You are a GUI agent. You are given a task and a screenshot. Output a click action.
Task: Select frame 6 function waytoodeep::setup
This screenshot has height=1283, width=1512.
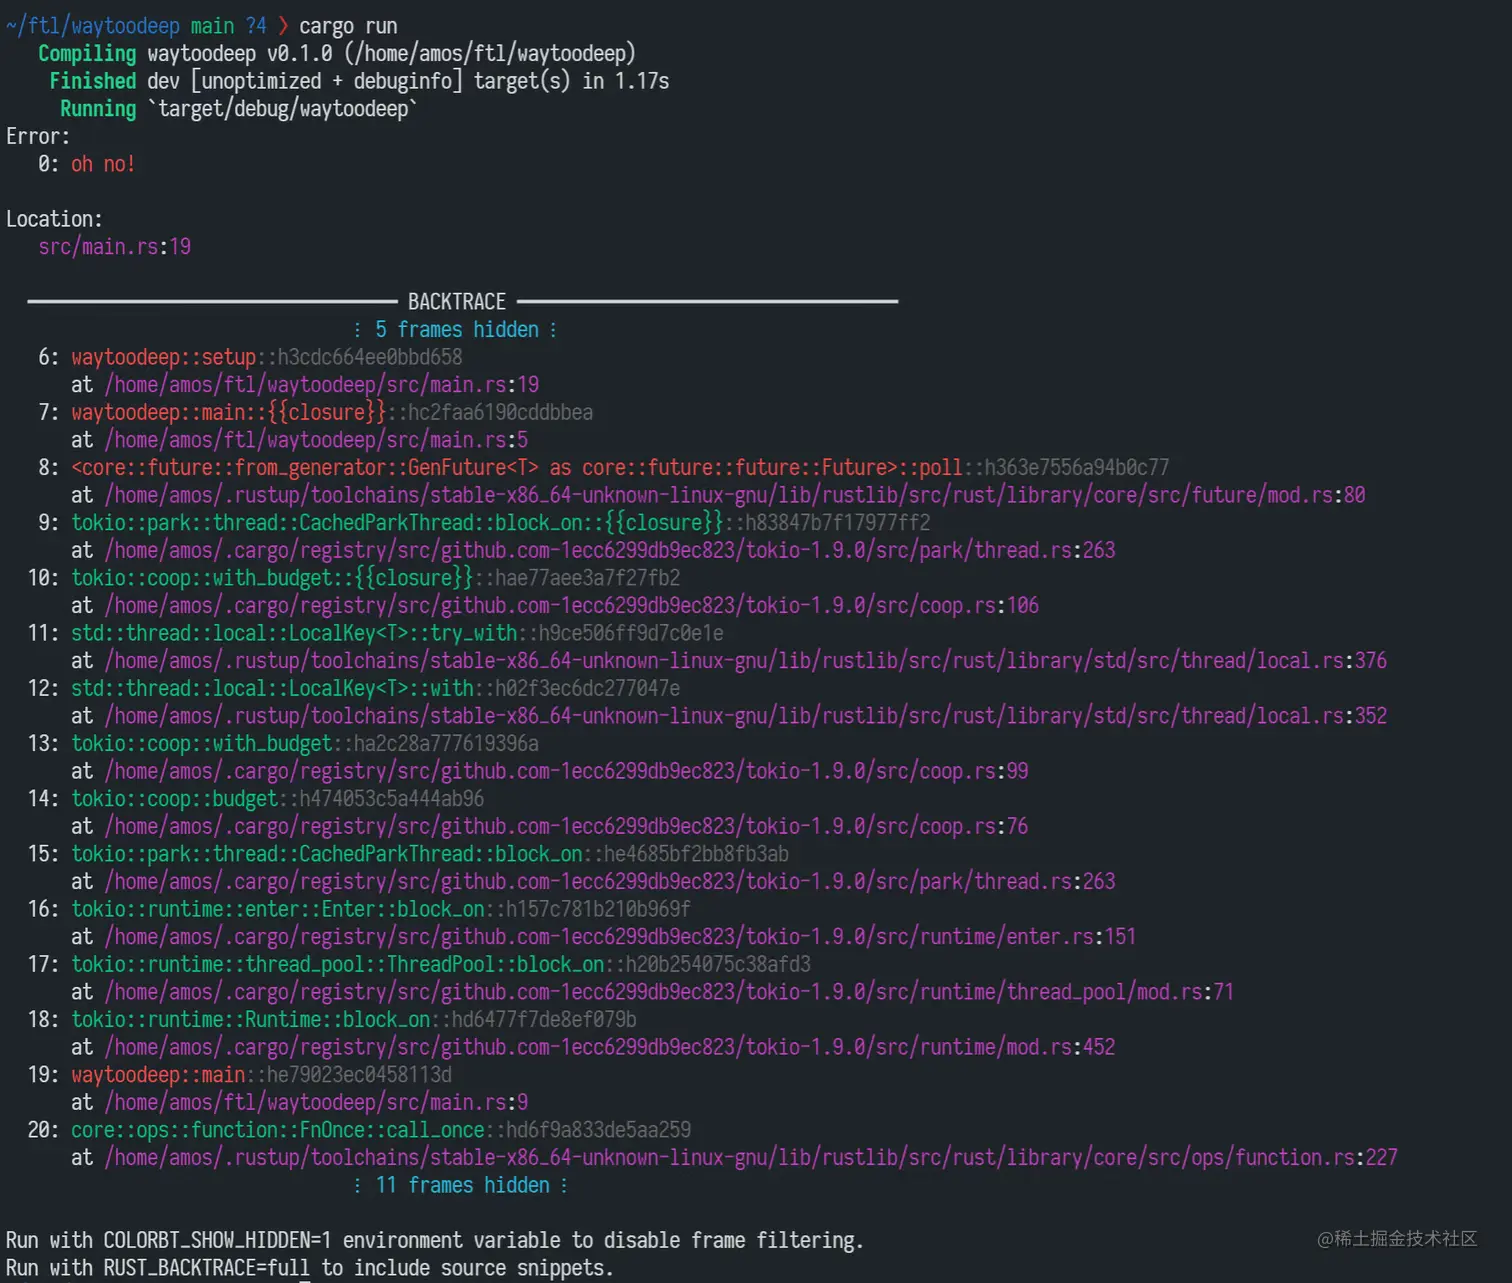coord(164,357)
